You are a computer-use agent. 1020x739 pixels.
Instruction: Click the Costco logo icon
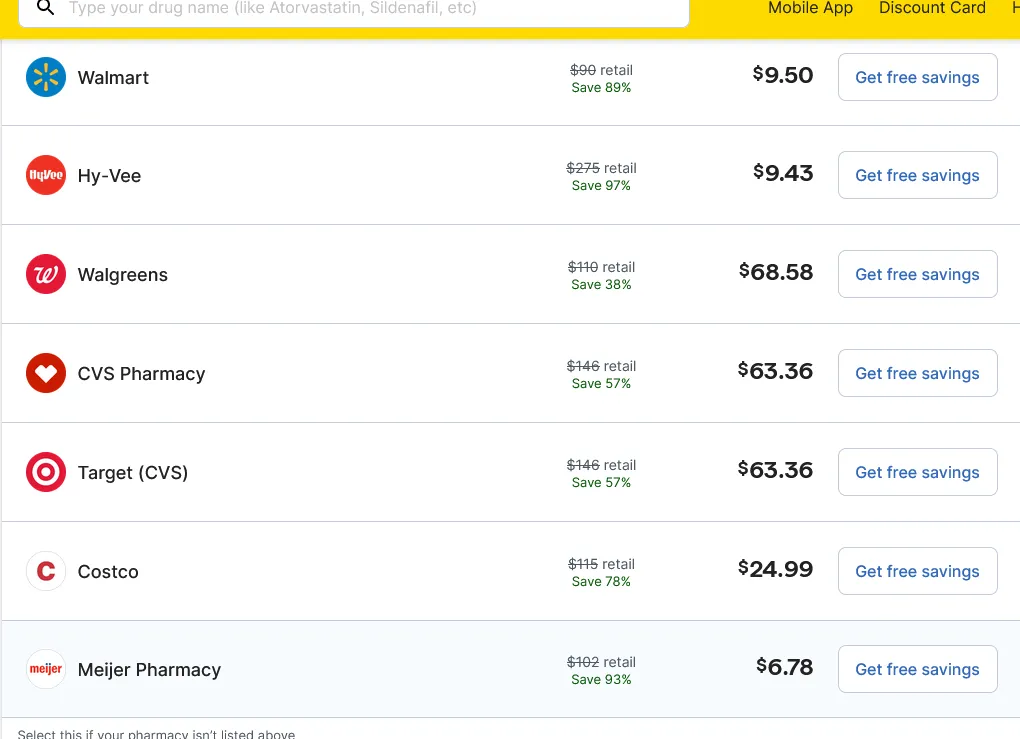pos(46,572)
